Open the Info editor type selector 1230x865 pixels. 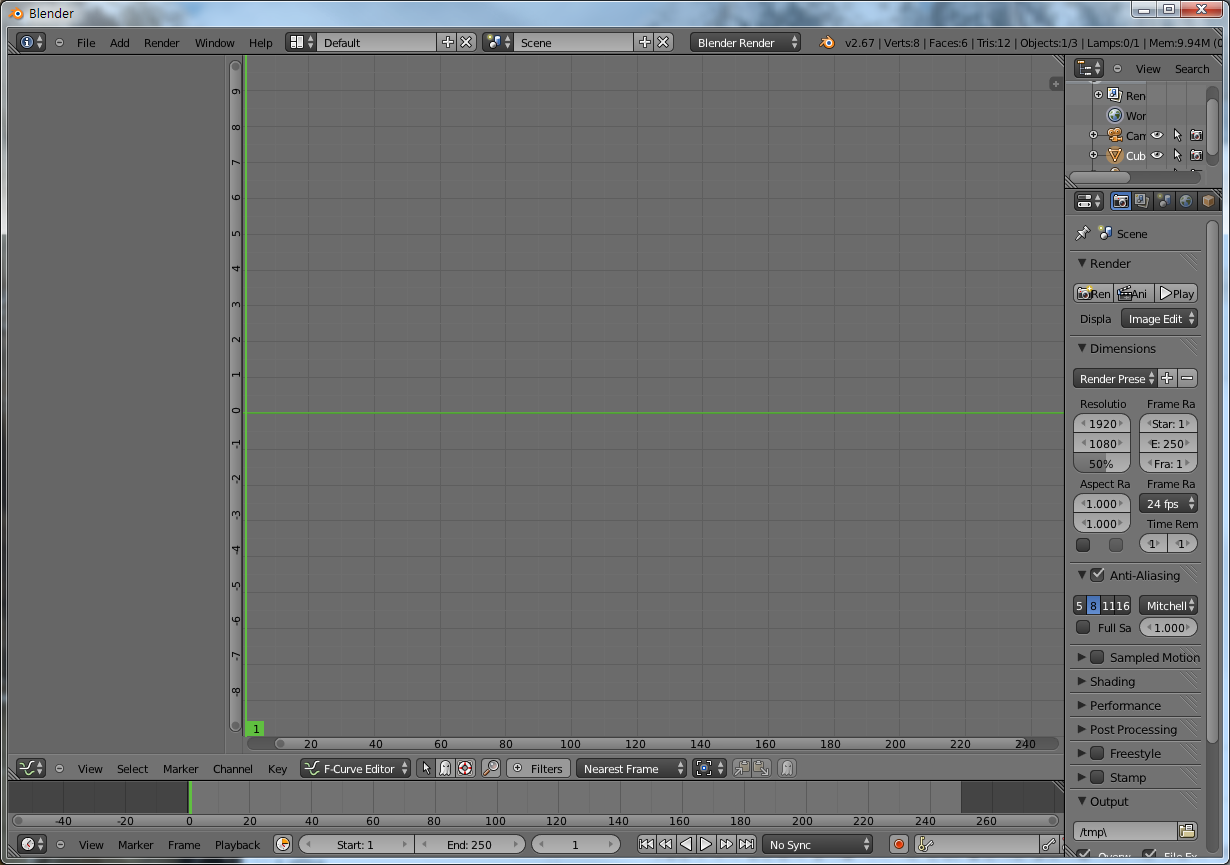31,42
